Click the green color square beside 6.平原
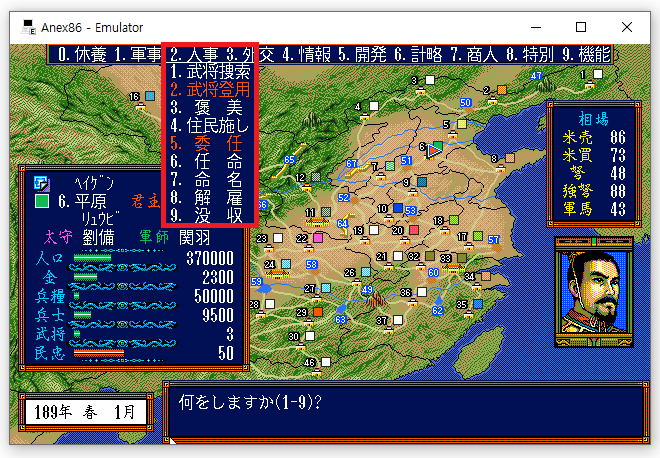 42,201
